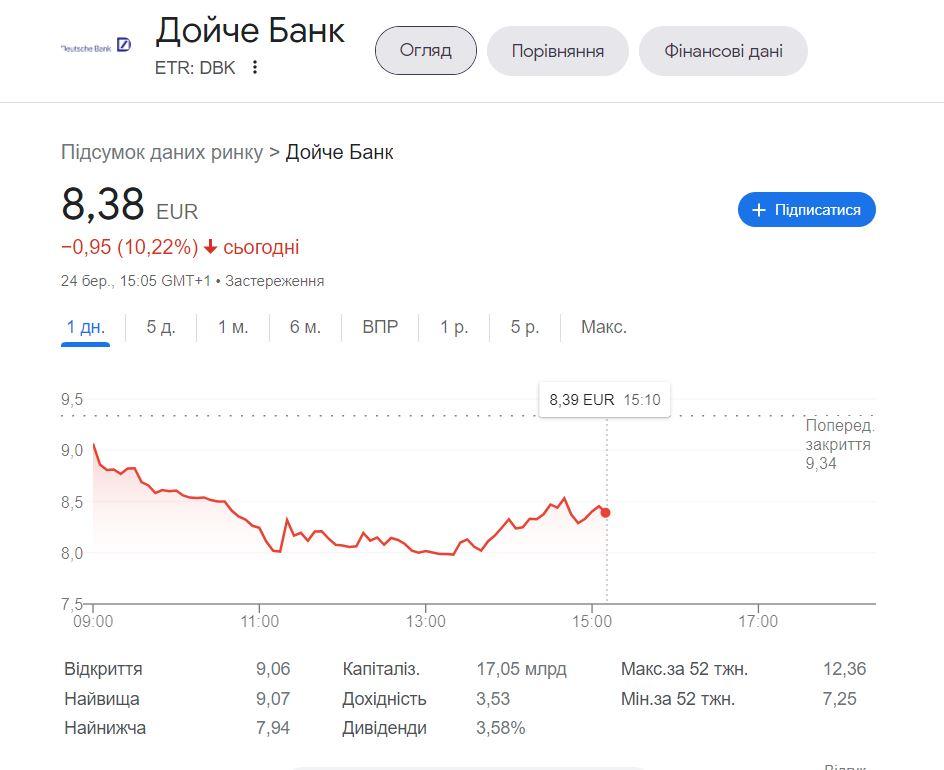The image size is (944, 770).
Task: Follow the stock with Підписатися button
Action: coord(806,210)
